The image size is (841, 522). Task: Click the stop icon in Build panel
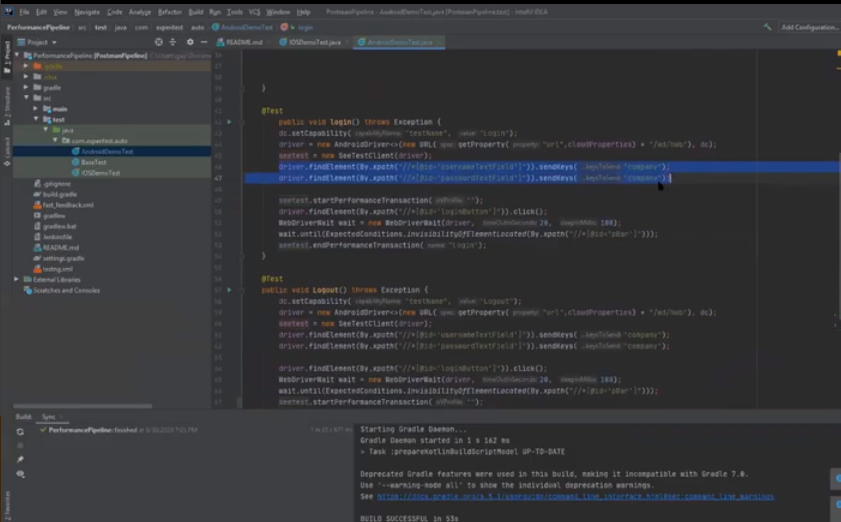pyautogui.click(x=20, y=446)
